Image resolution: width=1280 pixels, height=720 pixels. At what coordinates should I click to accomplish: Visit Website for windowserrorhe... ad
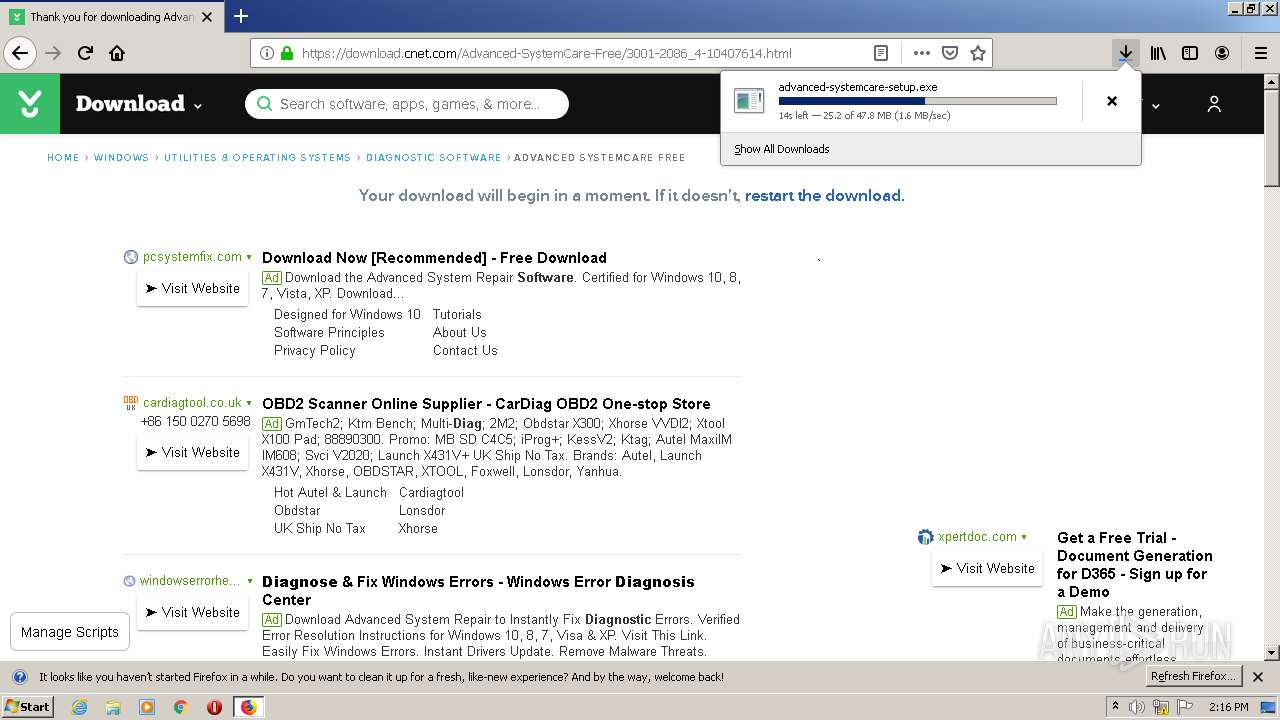point(192,612)
